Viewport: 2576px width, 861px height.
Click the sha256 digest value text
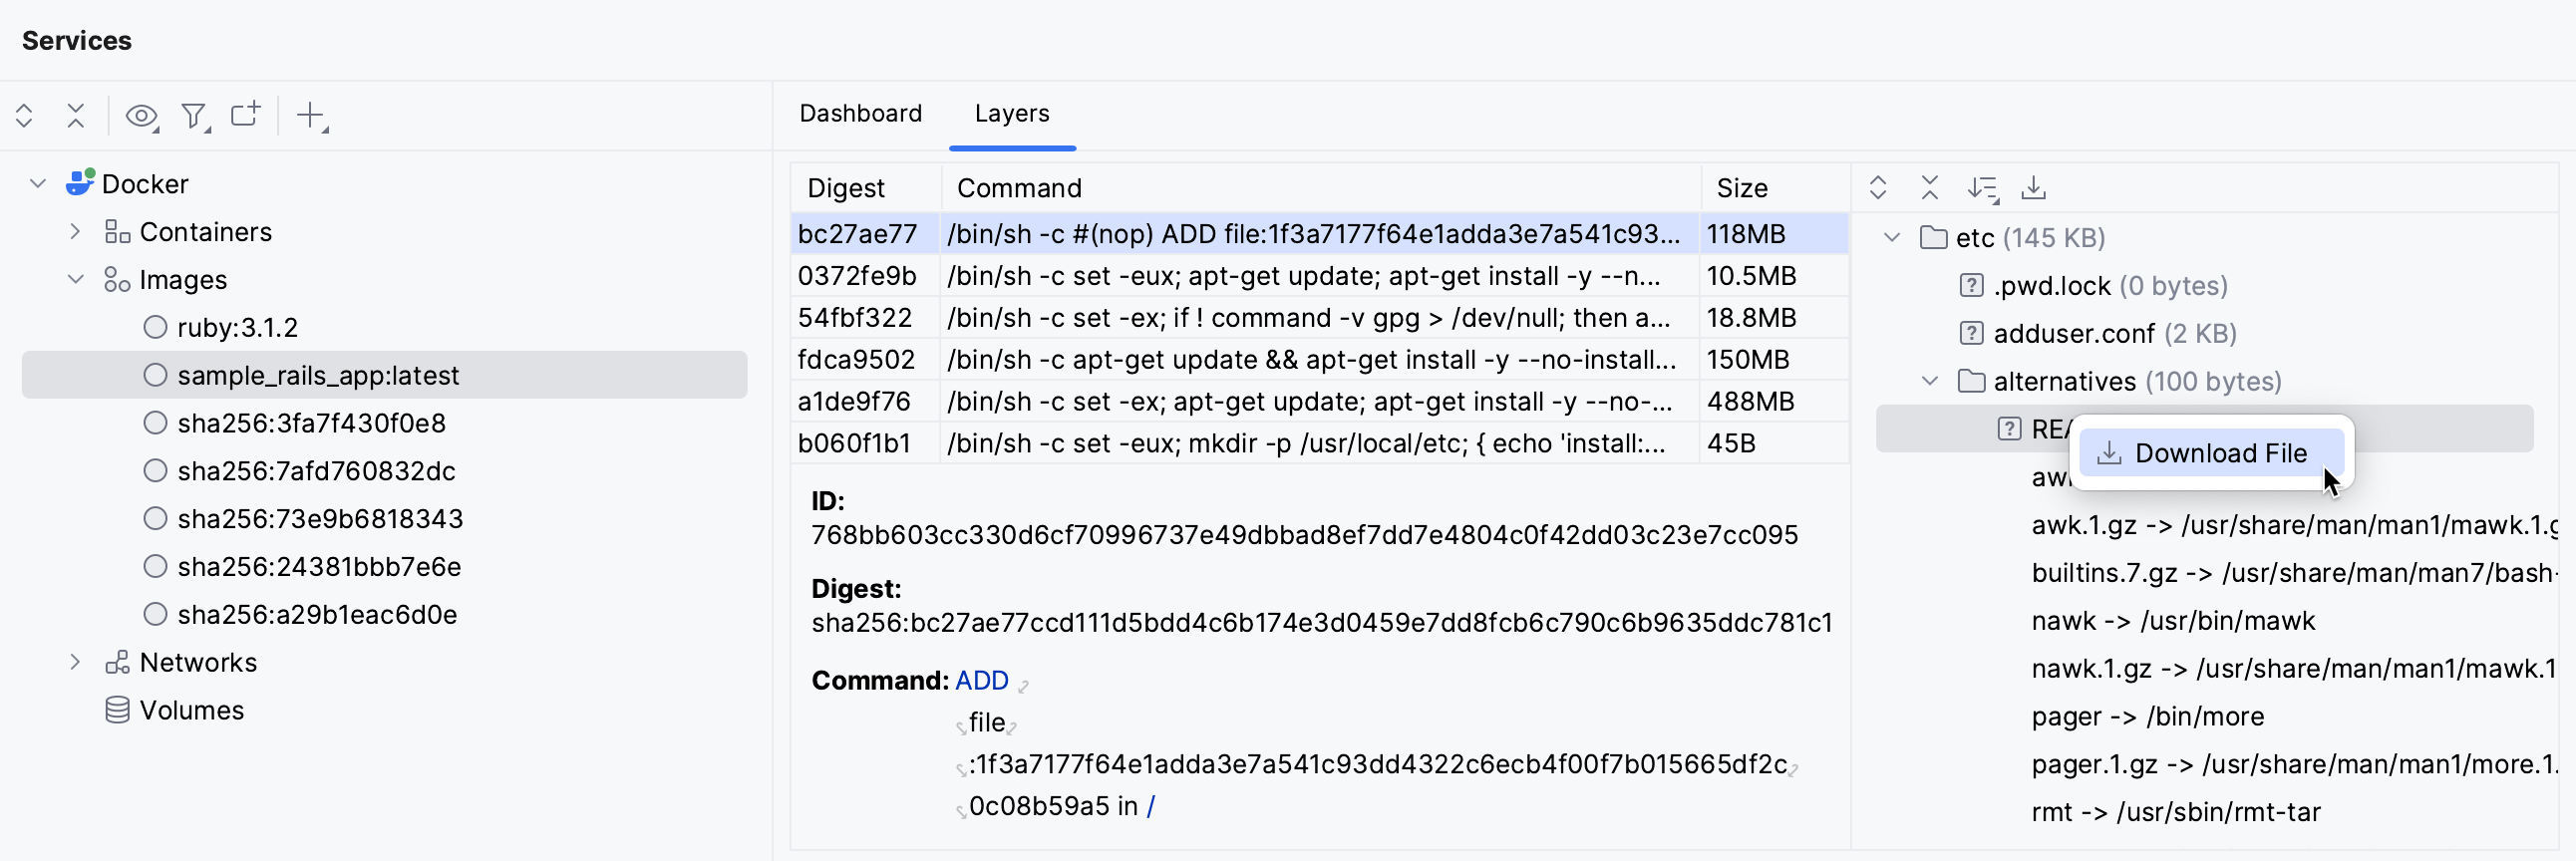pyautogui.click(x=1321, y=623)
